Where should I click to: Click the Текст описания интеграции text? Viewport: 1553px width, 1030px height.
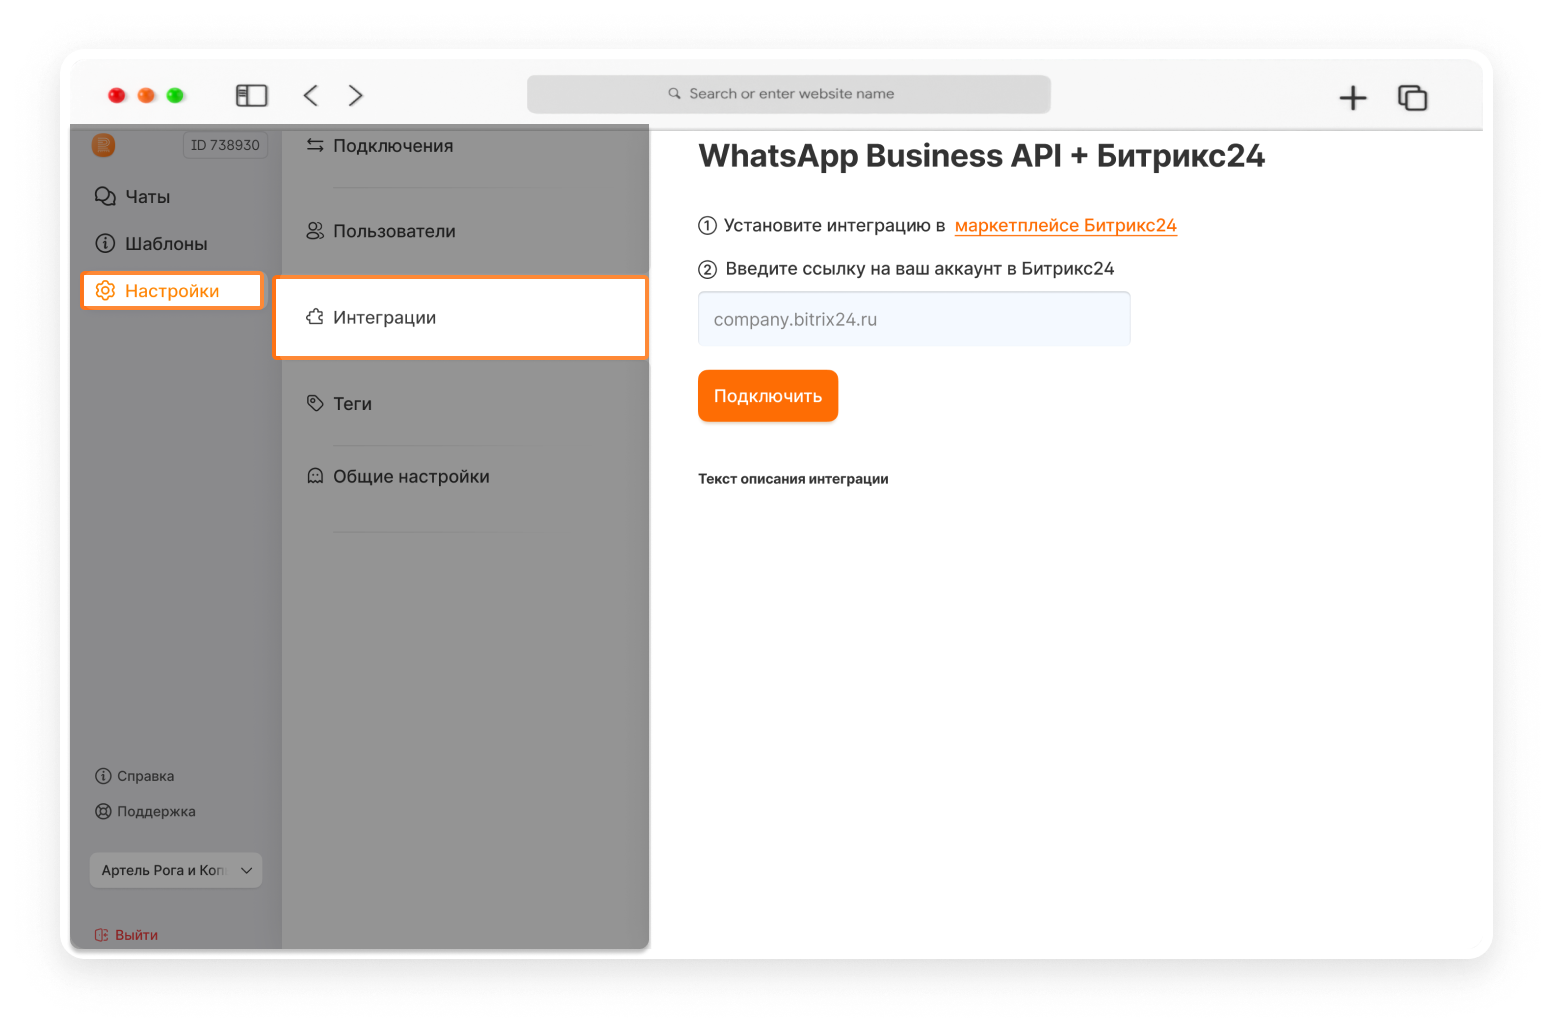coord(793,479)
